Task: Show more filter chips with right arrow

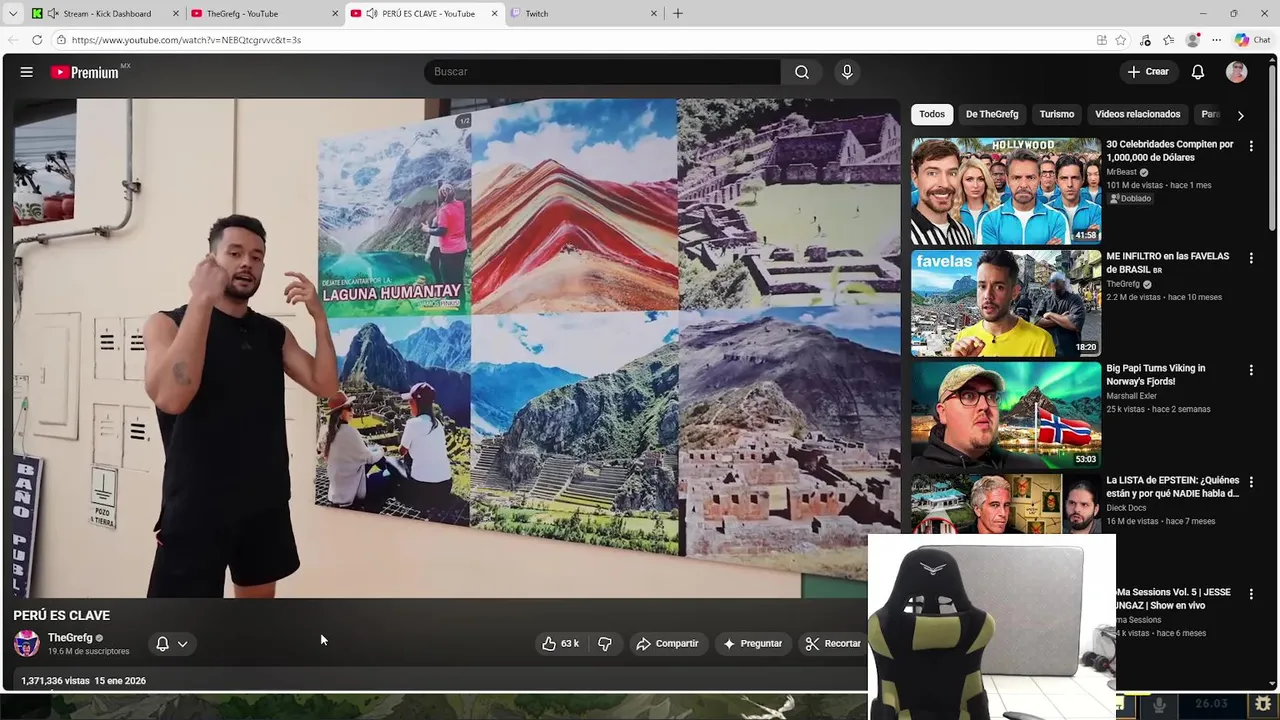Action: coord(1240,115)
